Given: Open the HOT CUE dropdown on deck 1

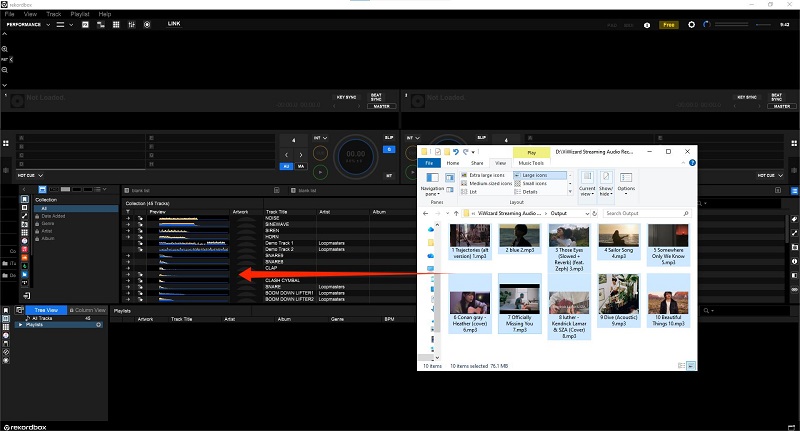Looking at the screenshot, I should point(30,175).
